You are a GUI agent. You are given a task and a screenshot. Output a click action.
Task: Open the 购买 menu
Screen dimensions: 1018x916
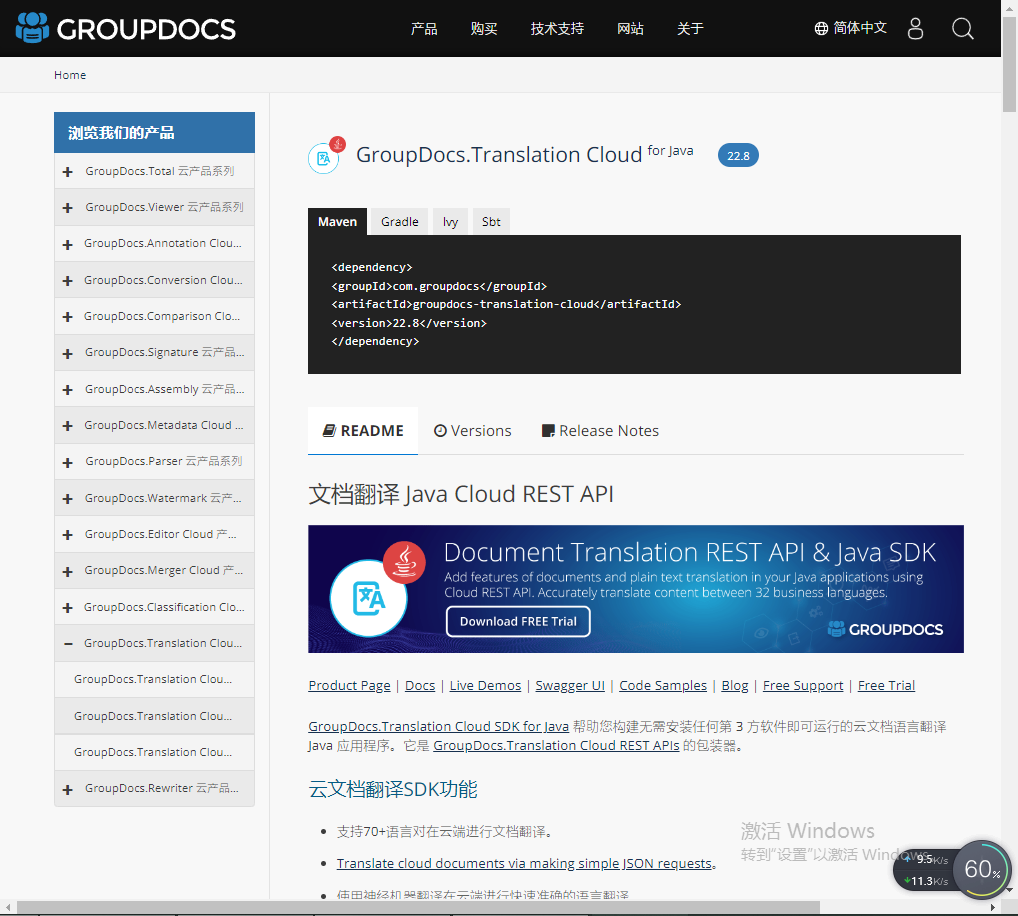[x=484, y=29]
